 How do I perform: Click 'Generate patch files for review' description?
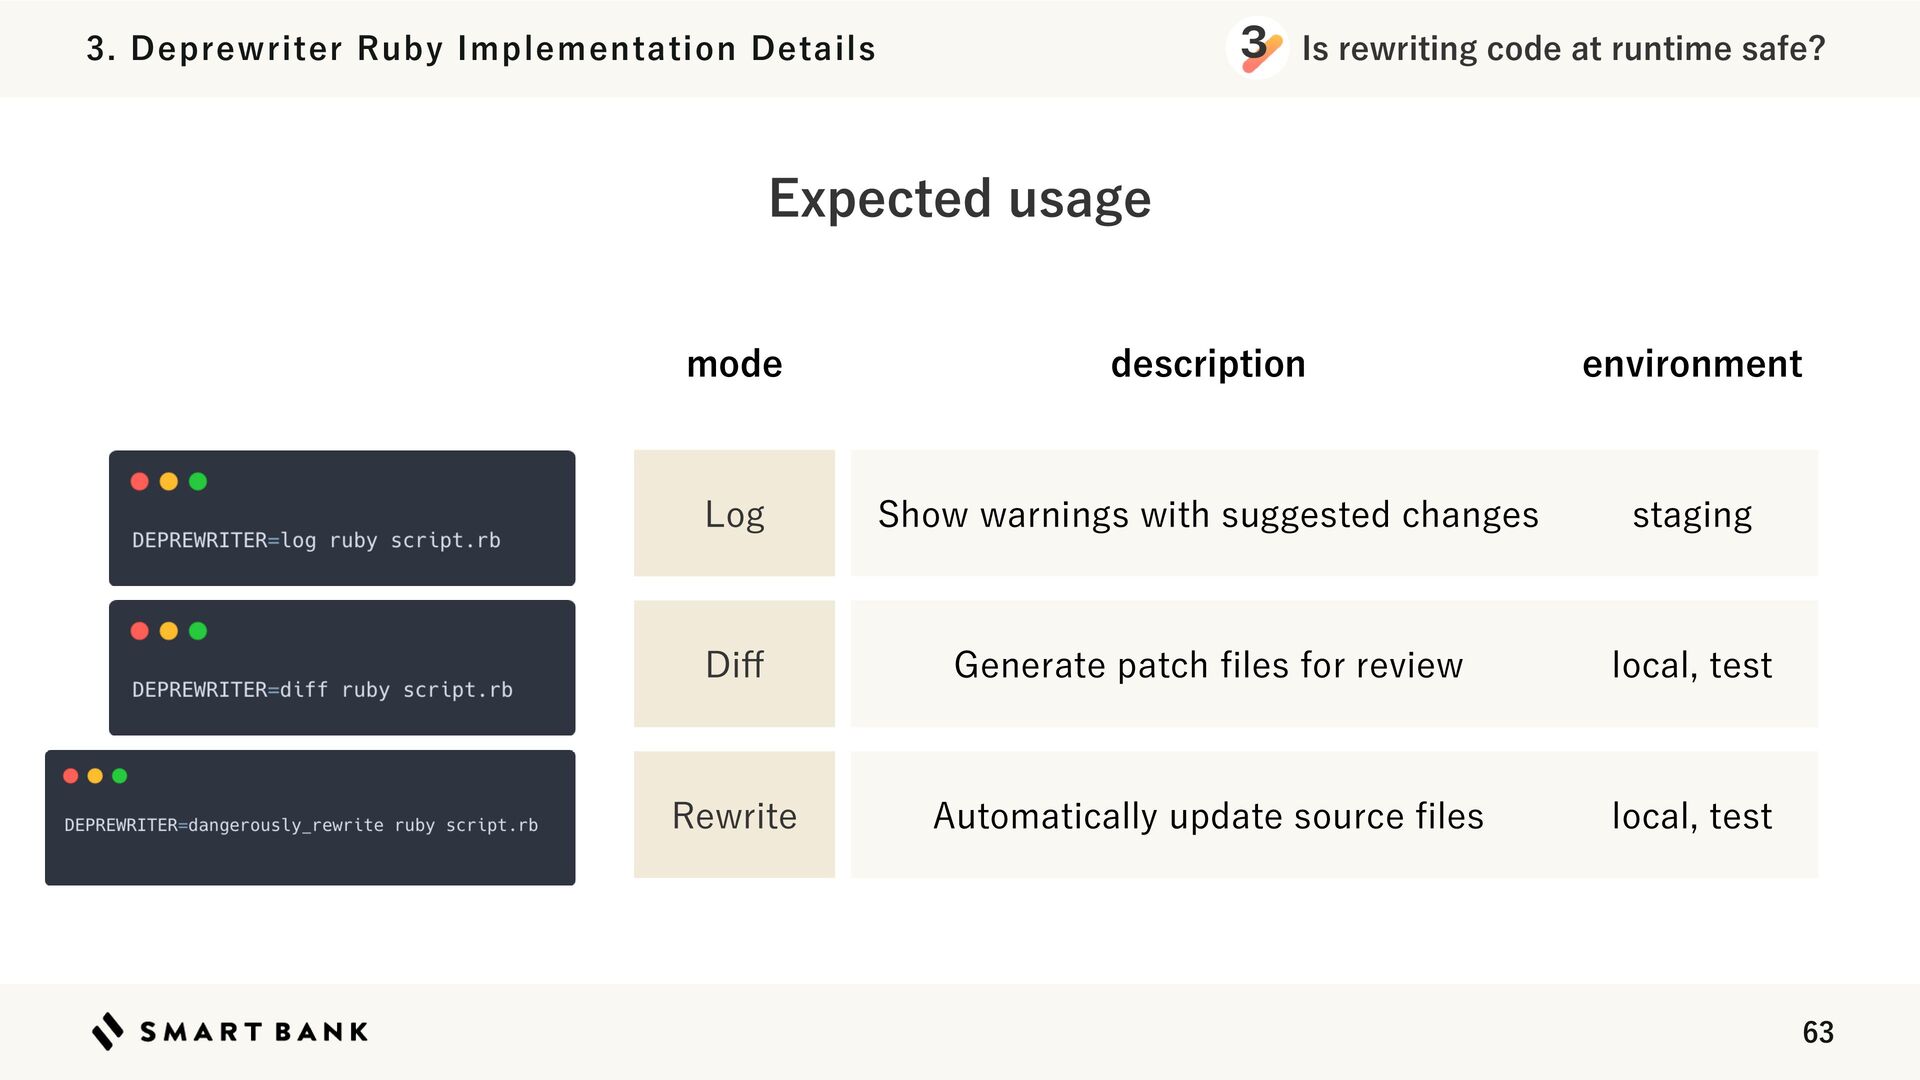(1208, 665)
